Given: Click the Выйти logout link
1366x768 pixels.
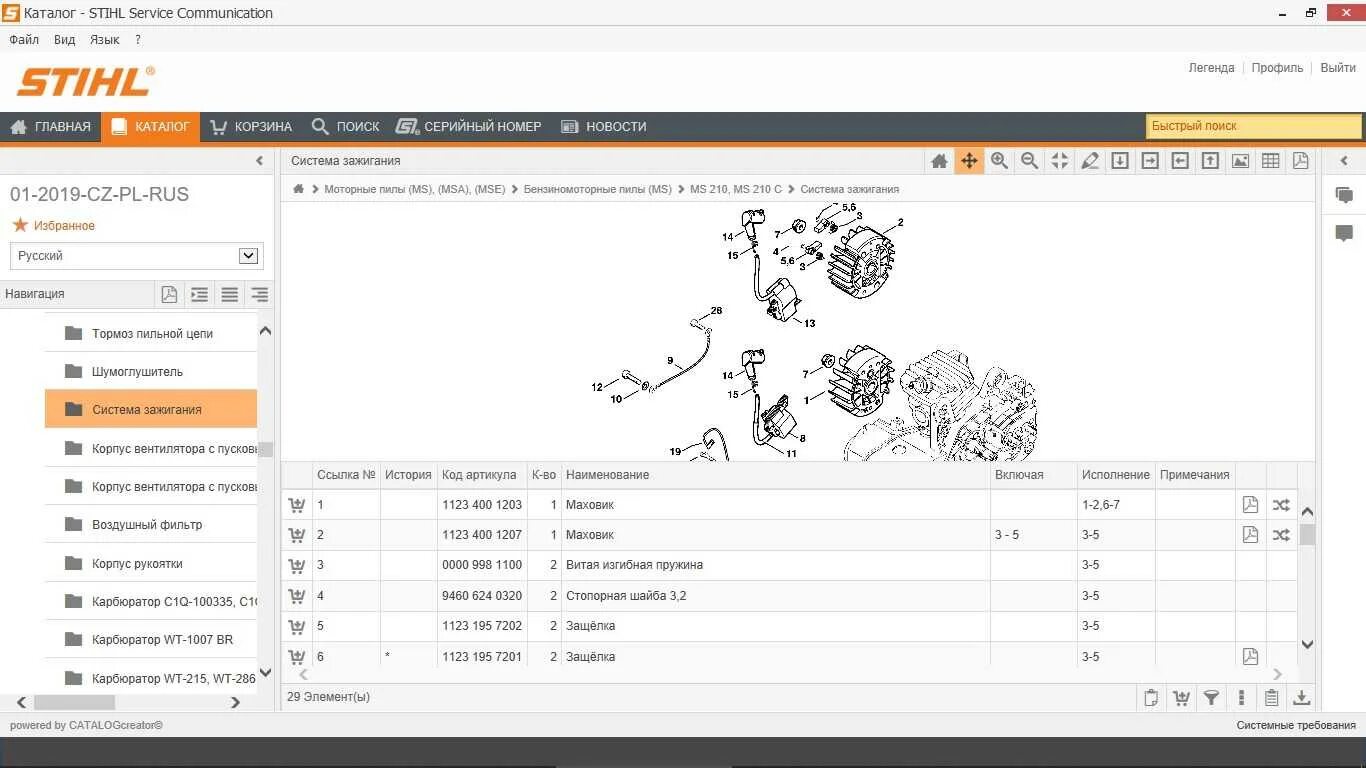Looking at the screenshot, I should [1338, 68].
